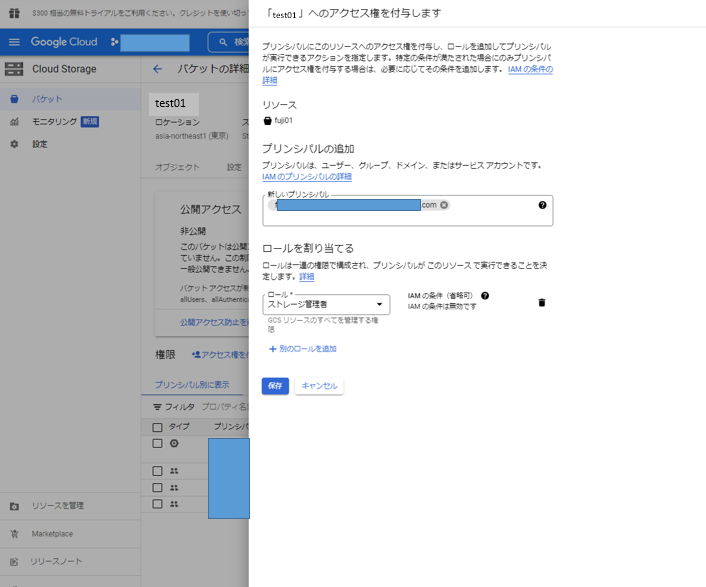The height and width of the screenshot is (587, 706).
Task: Click the test01 bucket name
Action: 170,104
